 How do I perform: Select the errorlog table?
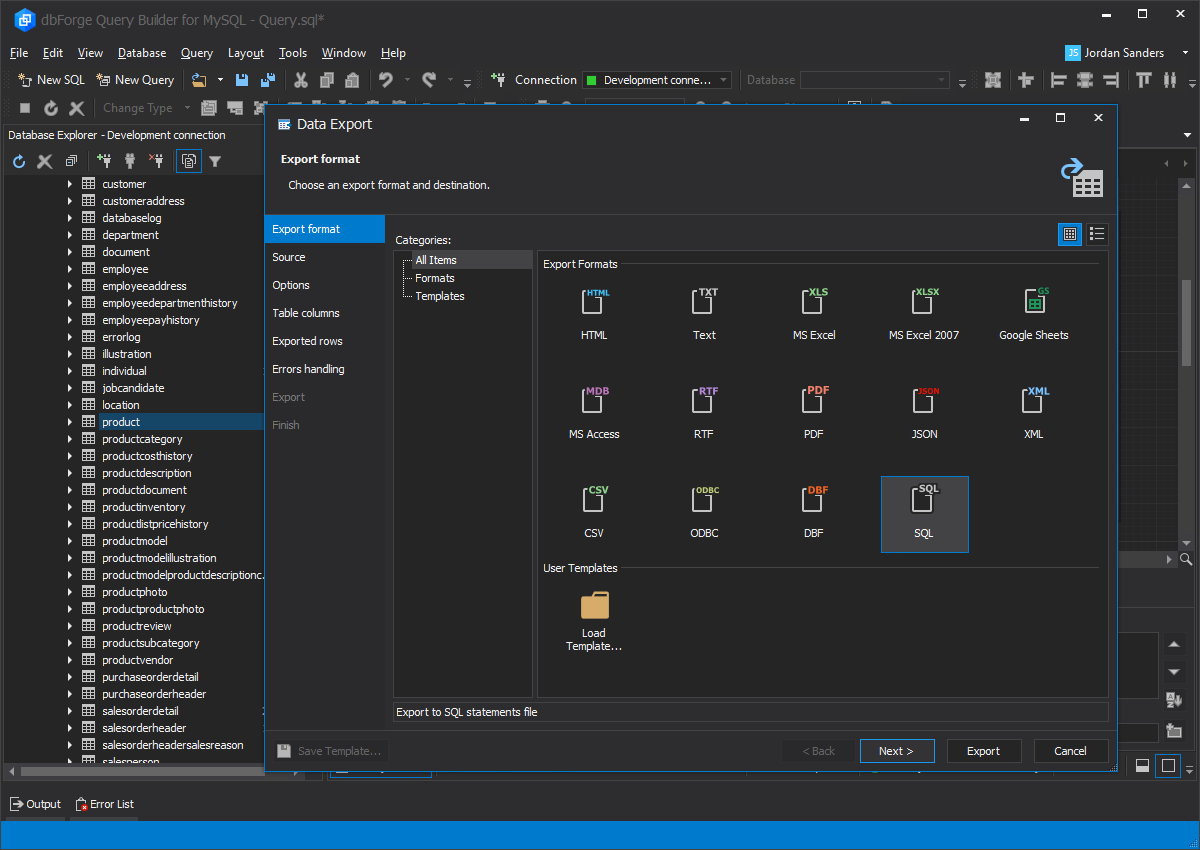[x=121, y=337]
